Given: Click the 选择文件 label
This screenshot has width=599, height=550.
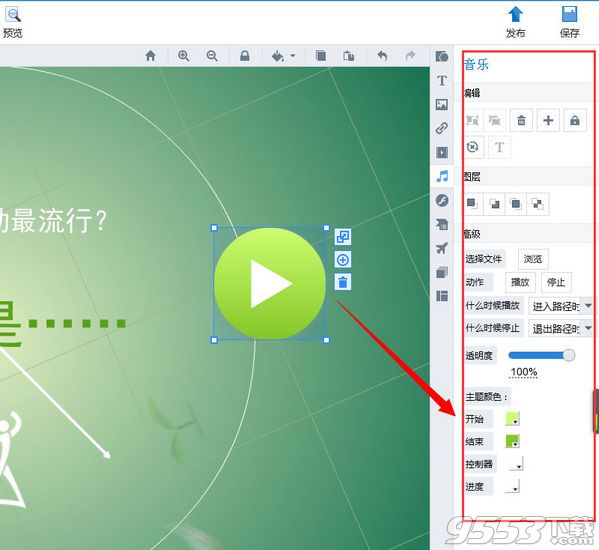Looking at the screenshot, I should point(484,259).
